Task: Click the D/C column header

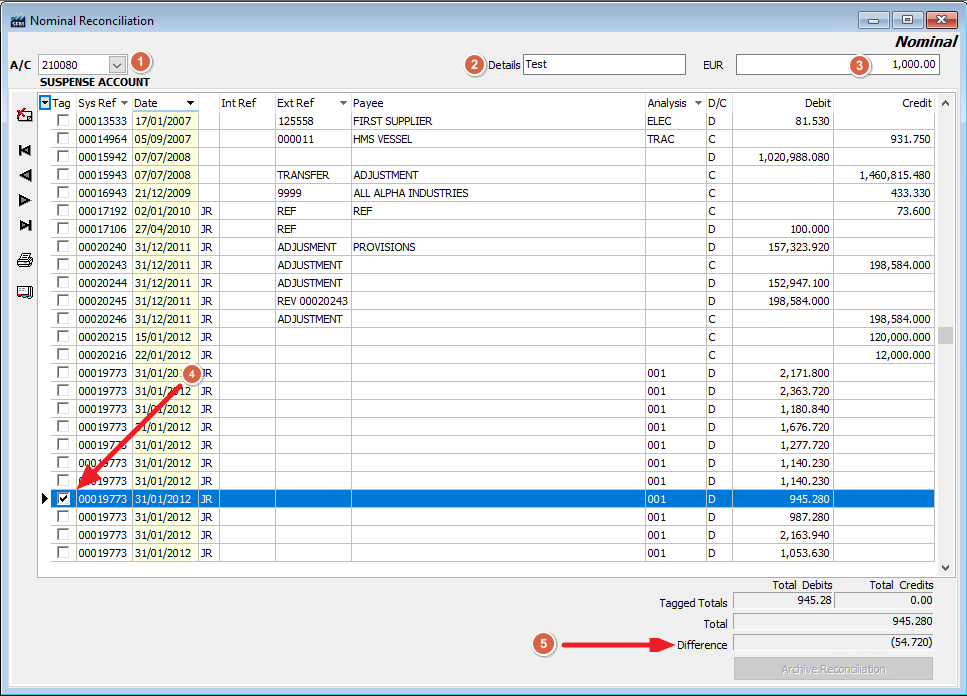Action: pyautogui.click(x=717, y=103)
